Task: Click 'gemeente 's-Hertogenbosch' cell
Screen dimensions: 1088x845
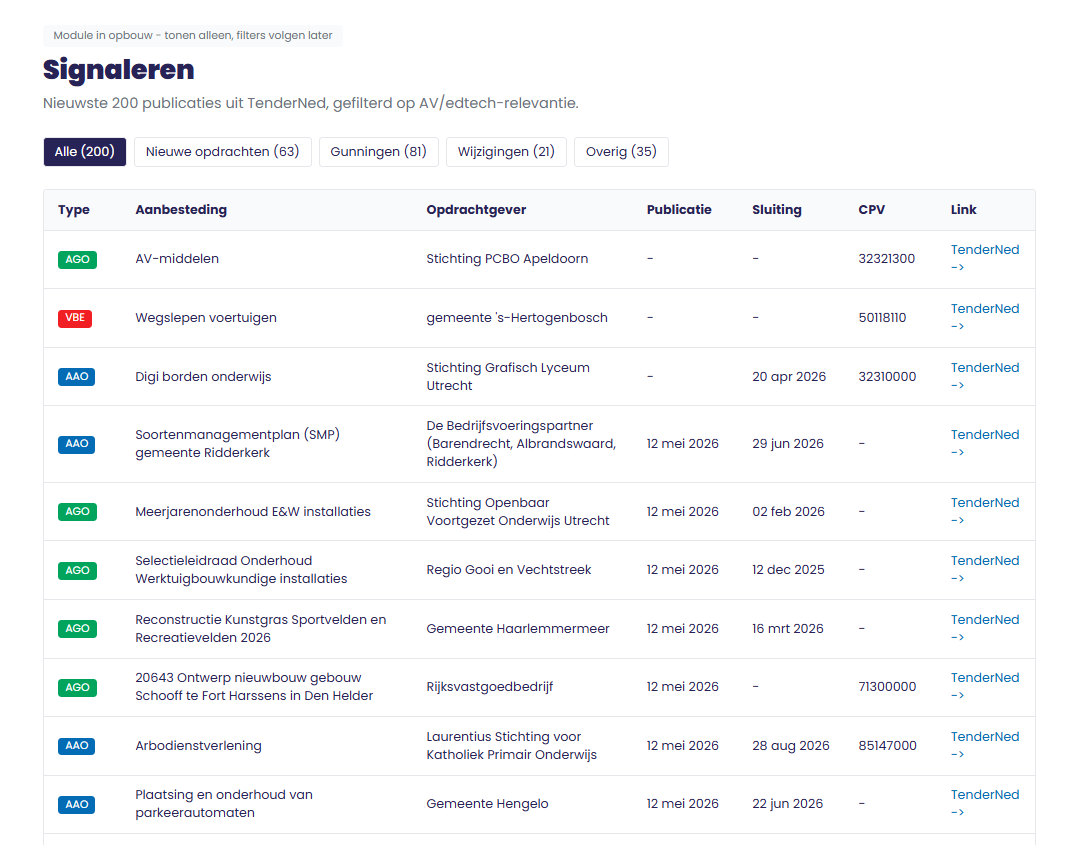Action: pyautogui.click(x=517, y=318)
